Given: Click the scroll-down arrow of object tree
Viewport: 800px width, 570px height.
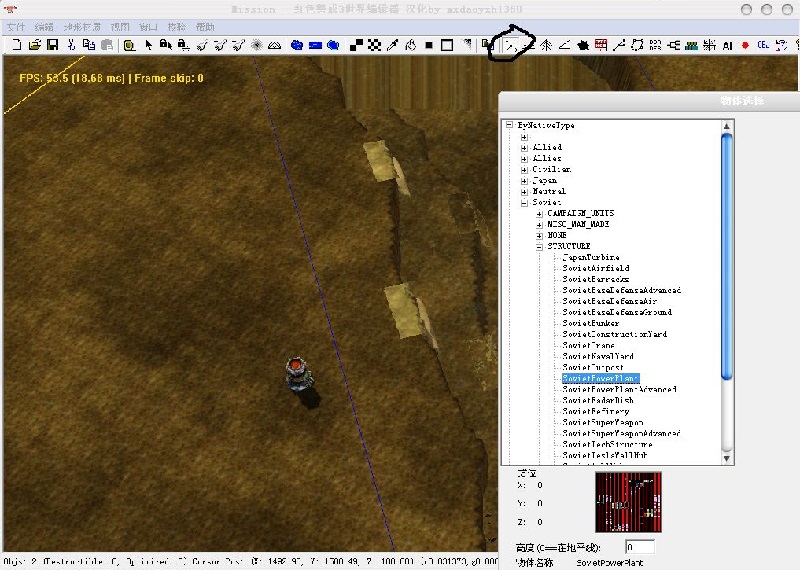Looking at the screenshot, I should [x=727, y=458].
